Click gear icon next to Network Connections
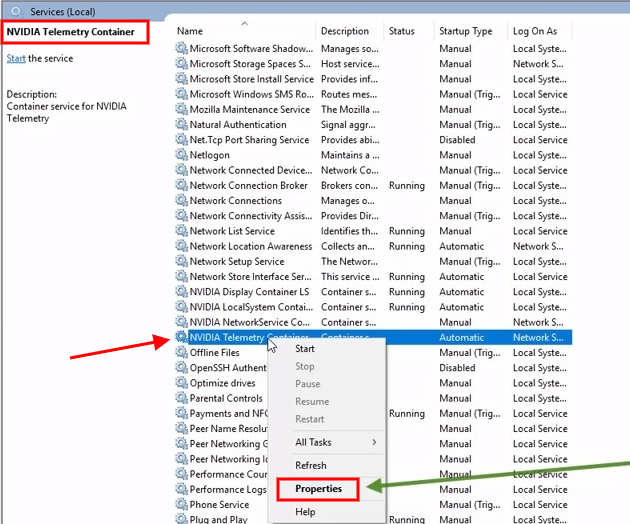The height and width of the screenshot is (524, 630). 181,201
